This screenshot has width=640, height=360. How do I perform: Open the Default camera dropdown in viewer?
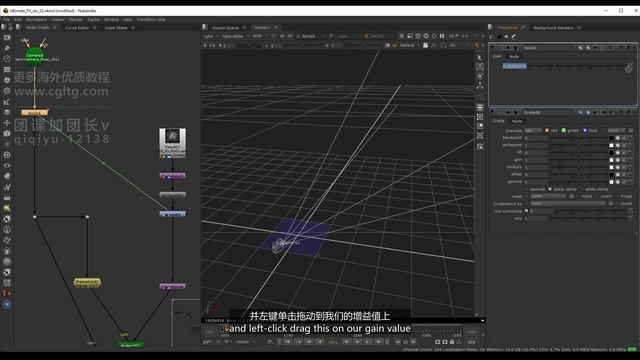coord(409,45)
